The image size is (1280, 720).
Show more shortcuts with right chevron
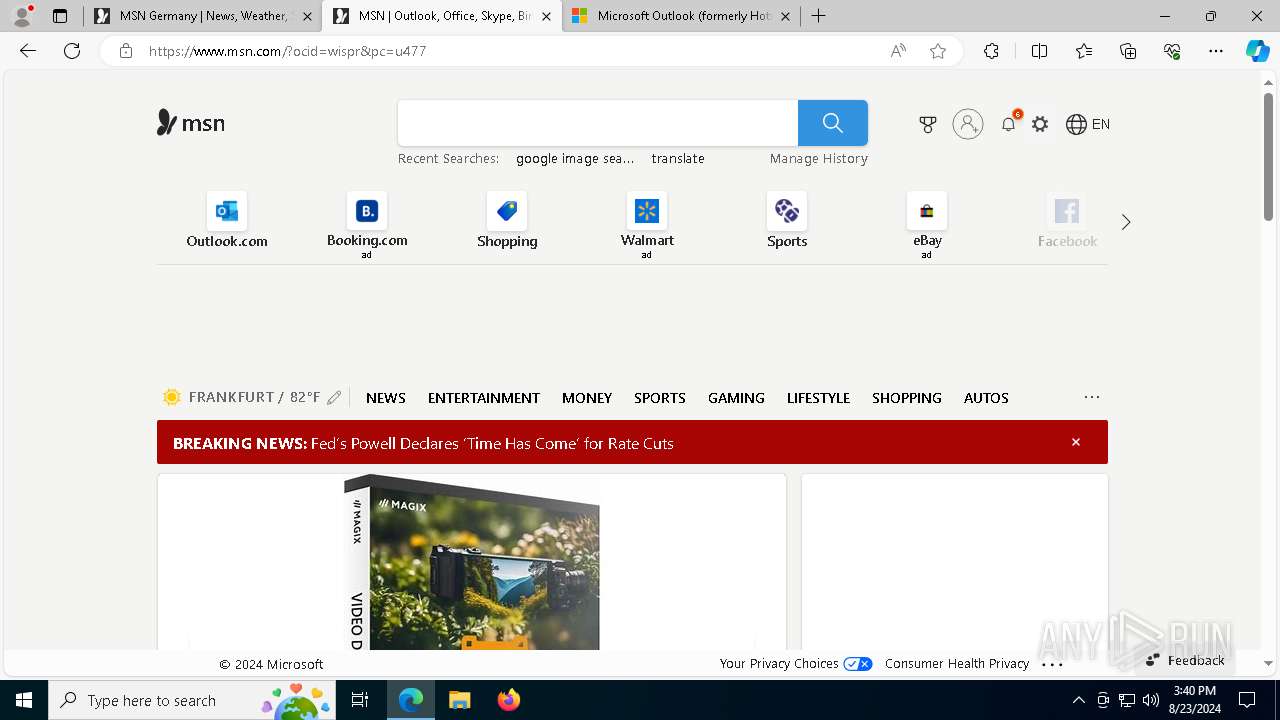click(1126, 222)
